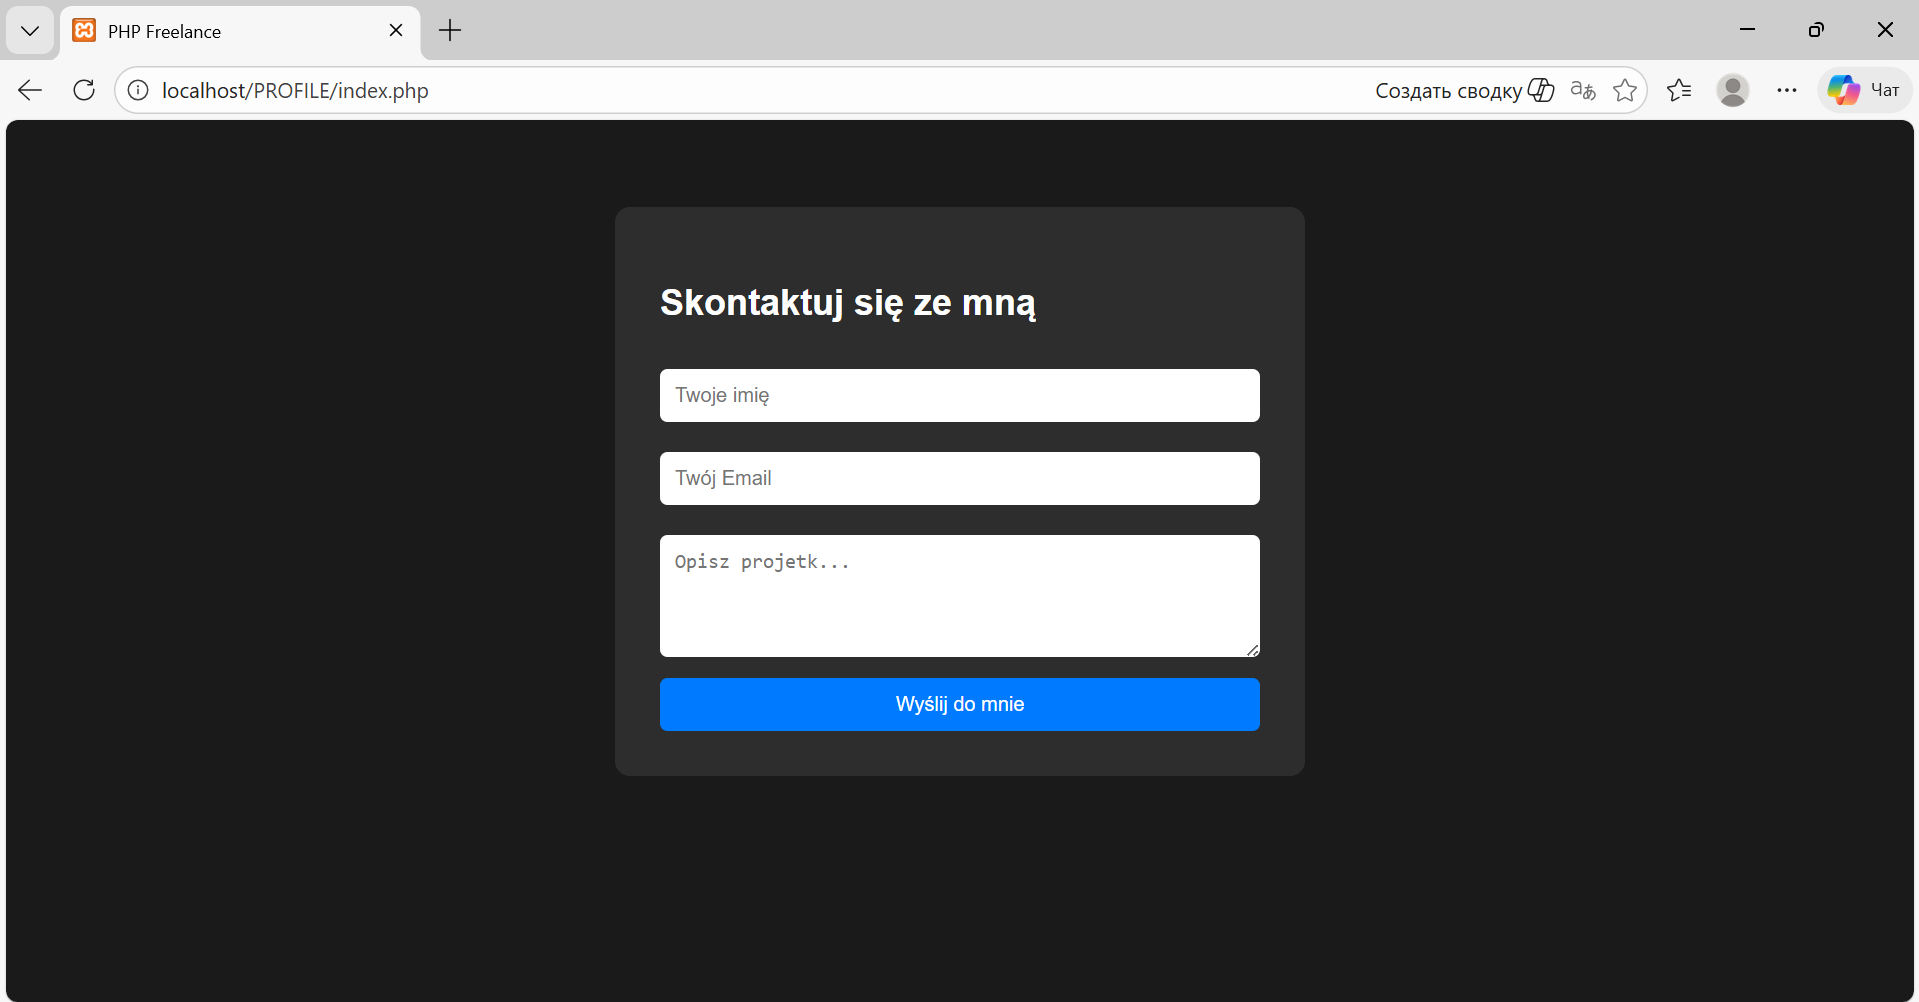This screenshot has width=1919, height=1002.
Task: Open the favorites list icon
Action: pos(1679,90)
